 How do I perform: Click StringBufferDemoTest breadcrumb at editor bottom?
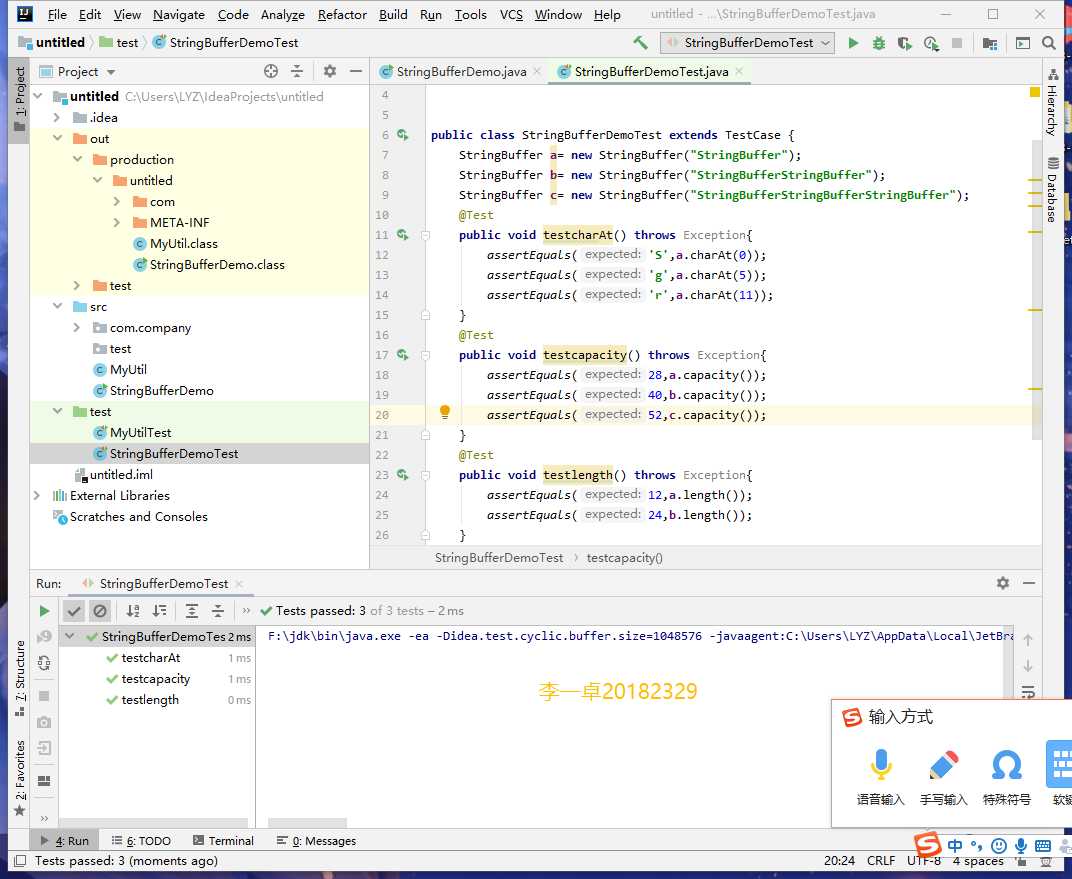(499, 558)
